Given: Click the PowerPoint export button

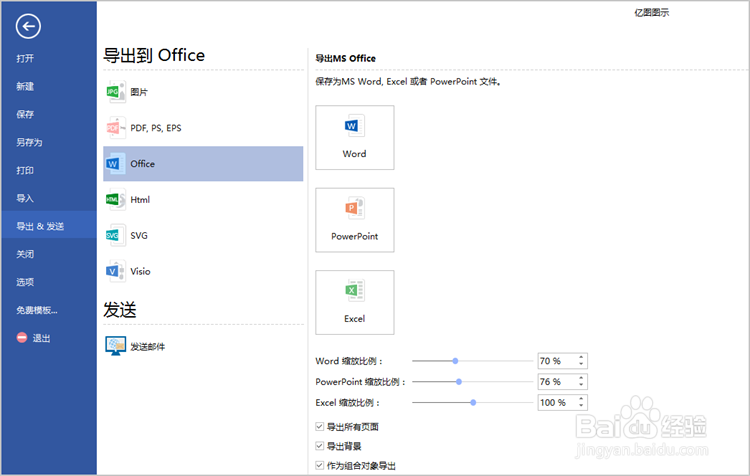Looking at the screenshot, I should click(354, 220).
